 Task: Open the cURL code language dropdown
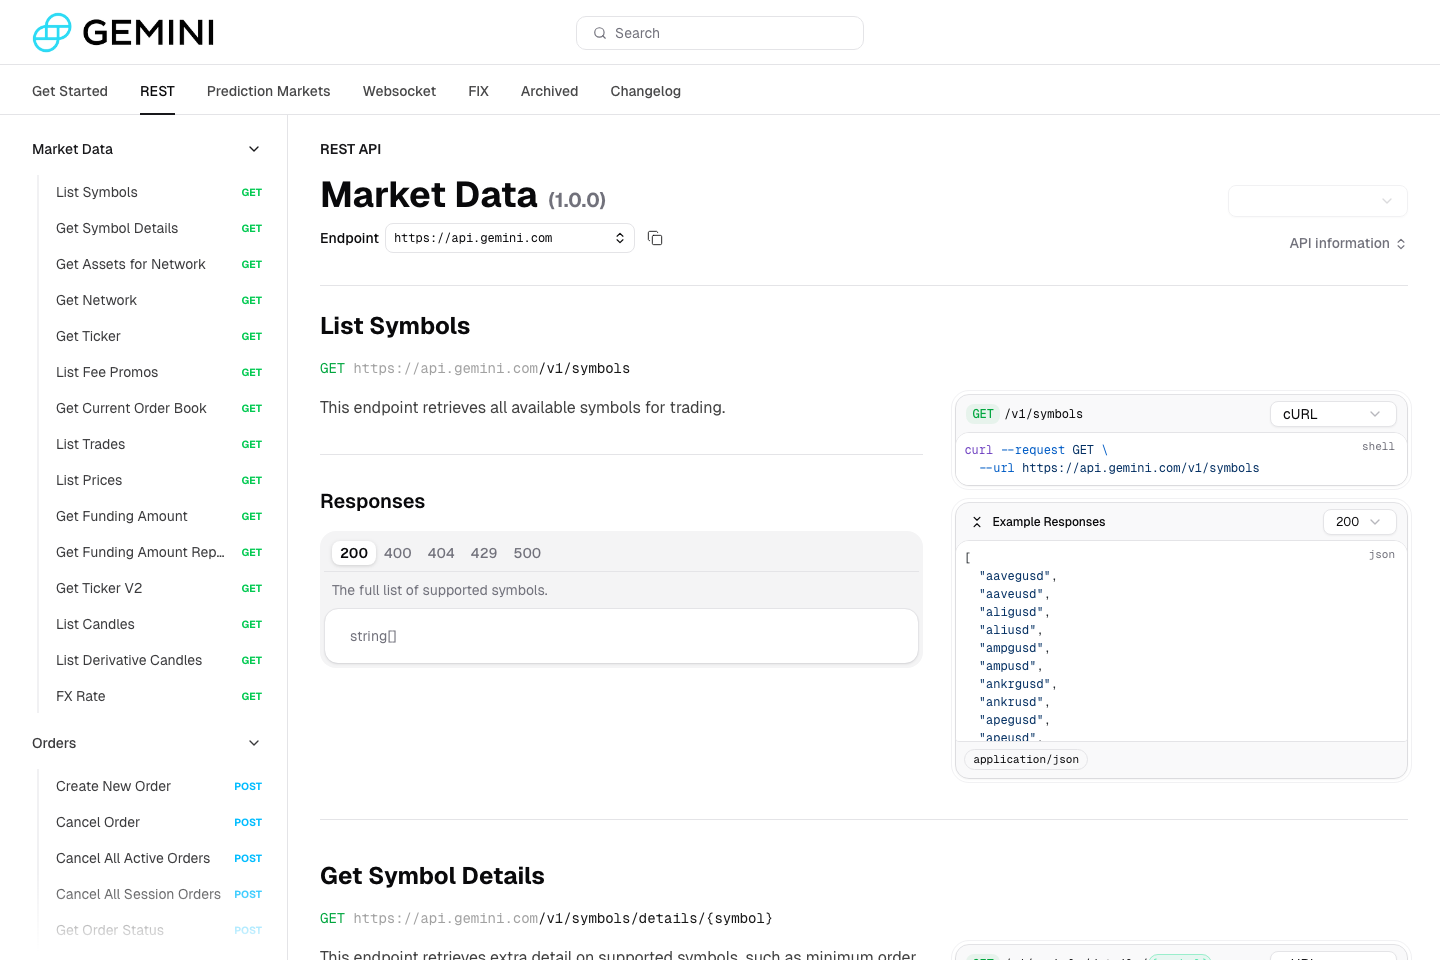[1333, 413]
